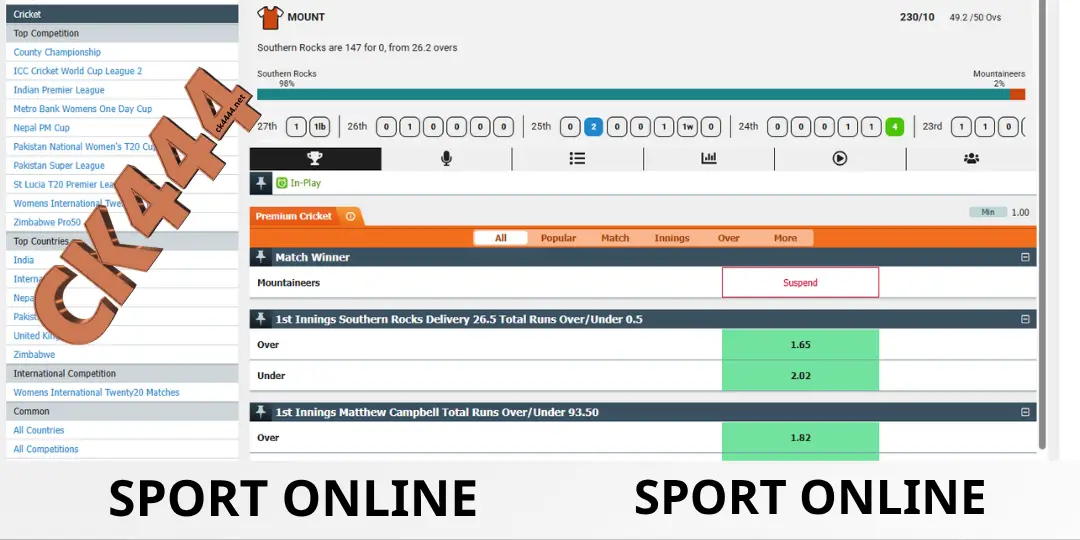The height and width of the screenshot is (540, 1080).
Task: Click the win probability bar
Action: coord(641,94)
